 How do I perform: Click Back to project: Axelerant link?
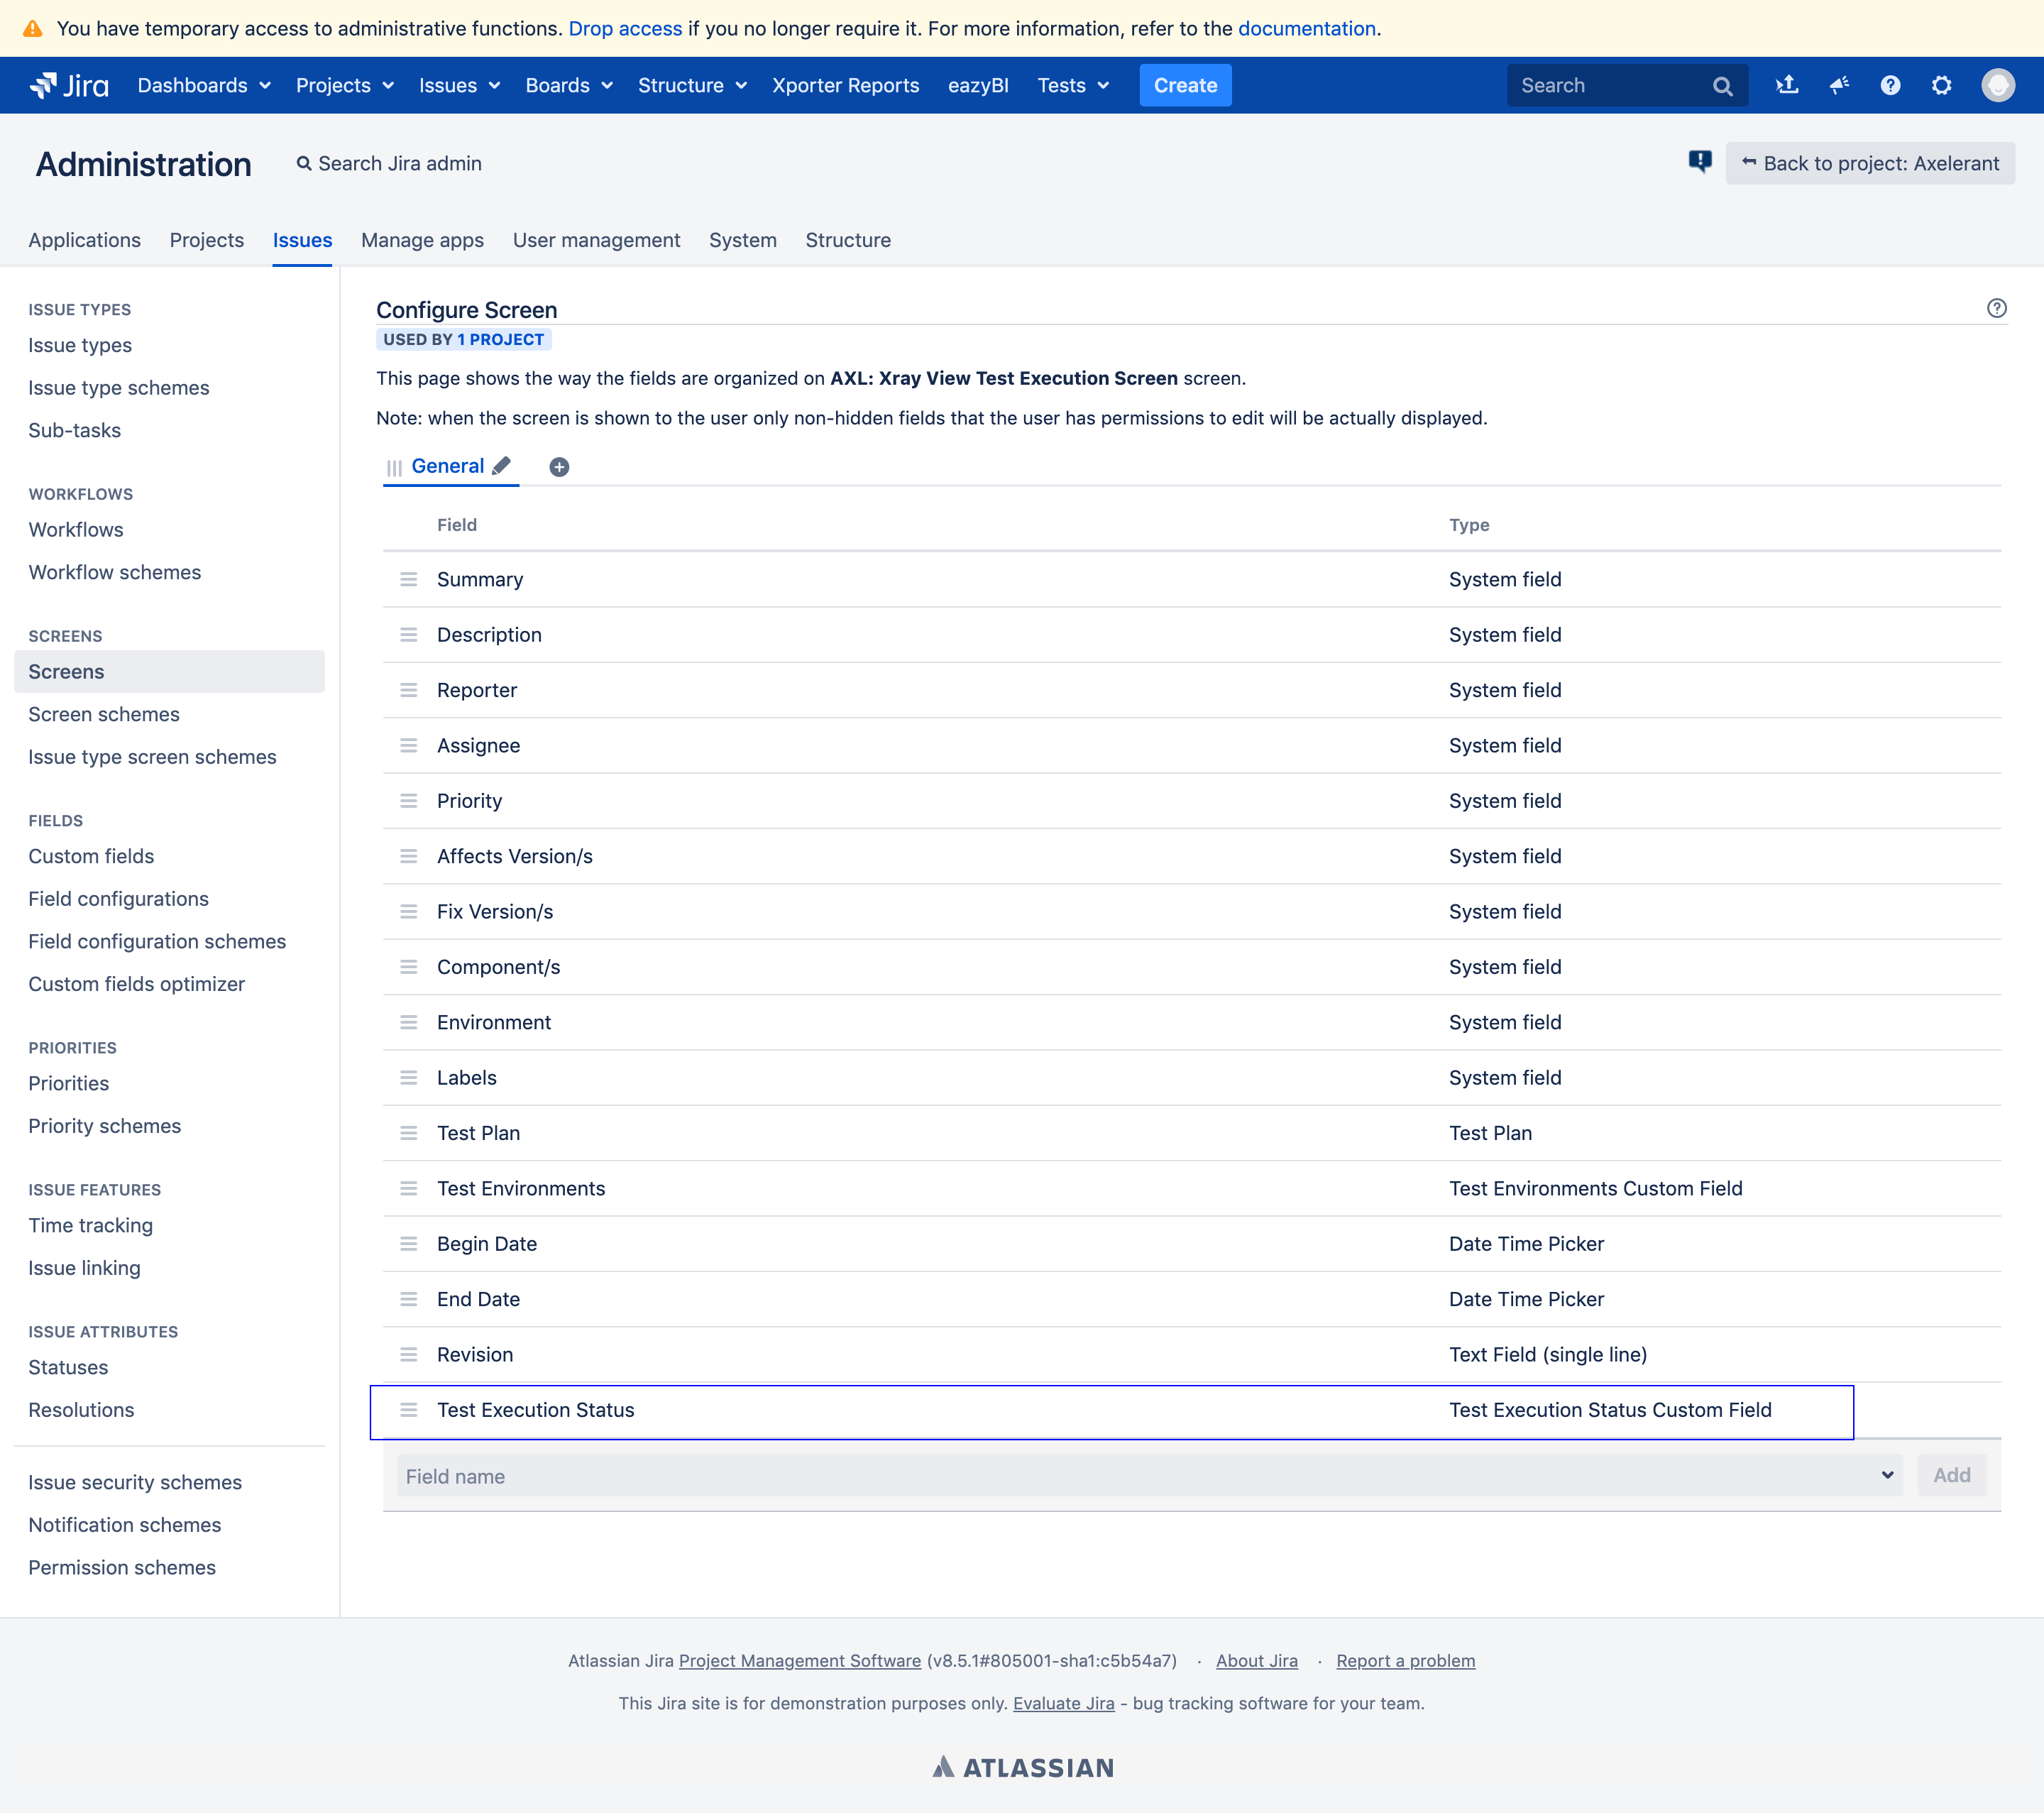pyautogui.click(x=1869, y=163)
